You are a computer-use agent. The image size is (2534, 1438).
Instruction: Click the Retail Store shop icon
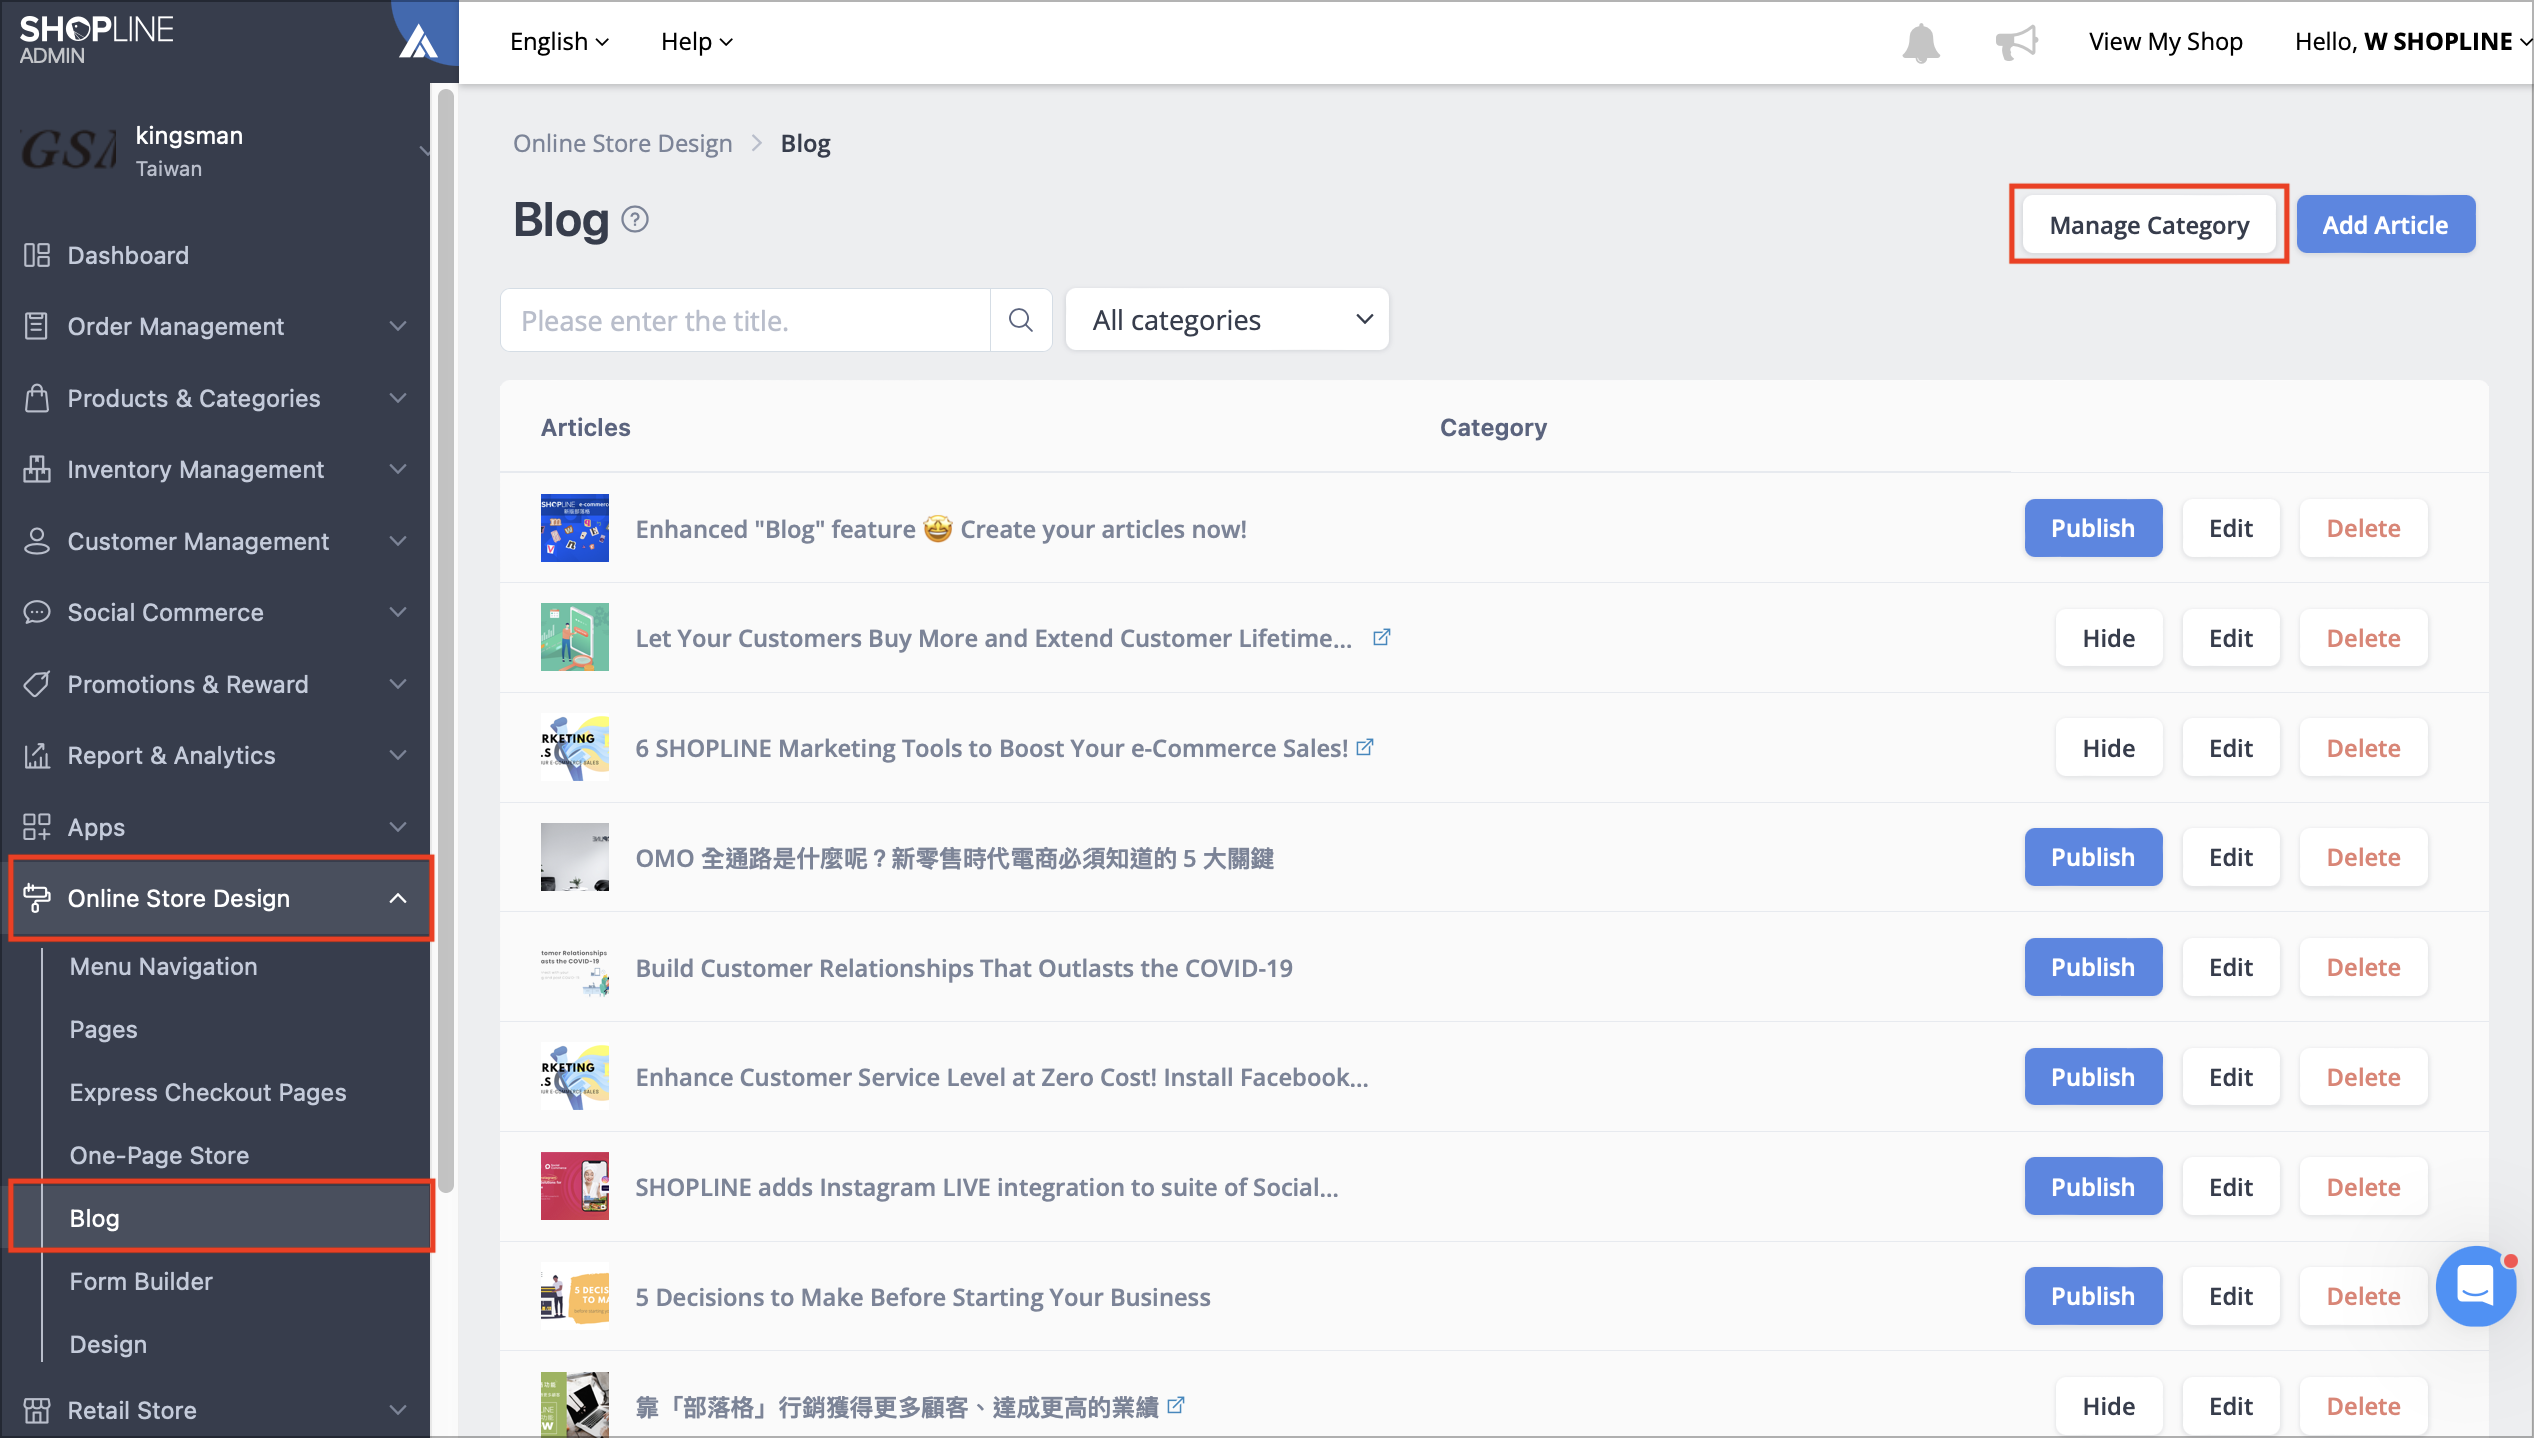pos(37,1410)
